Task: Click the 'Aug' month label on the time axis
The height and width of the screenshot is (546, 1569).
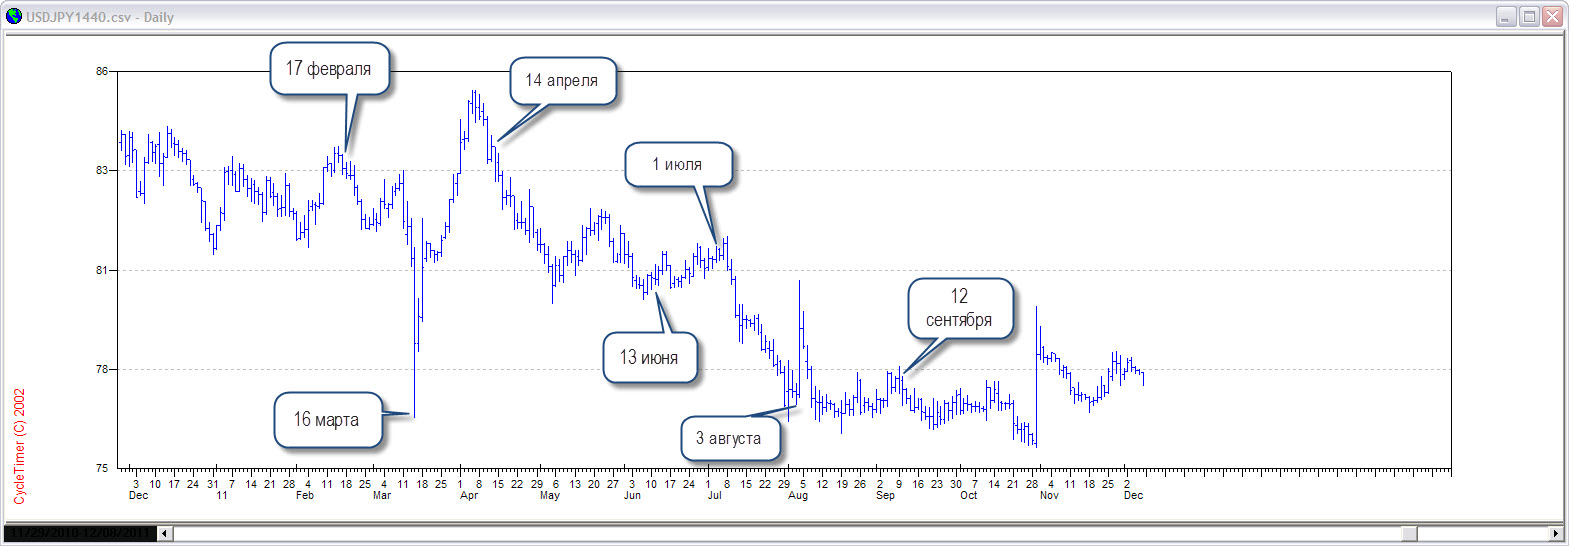Action: [798, 496]
